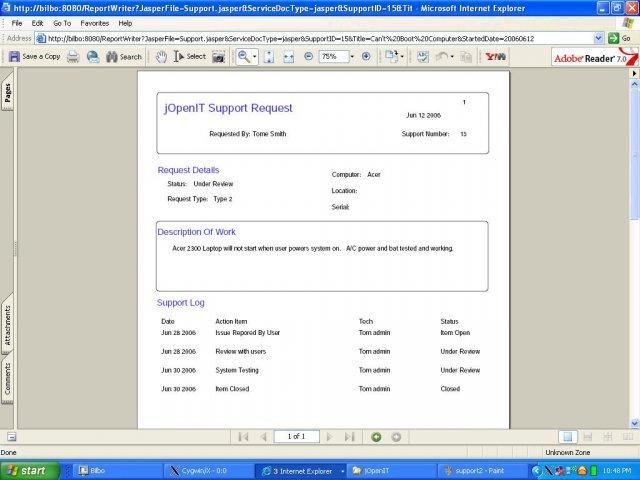640x480 pixels.
Task: Switch to Cygwin/X taskbar item
Action: (207, 471)
